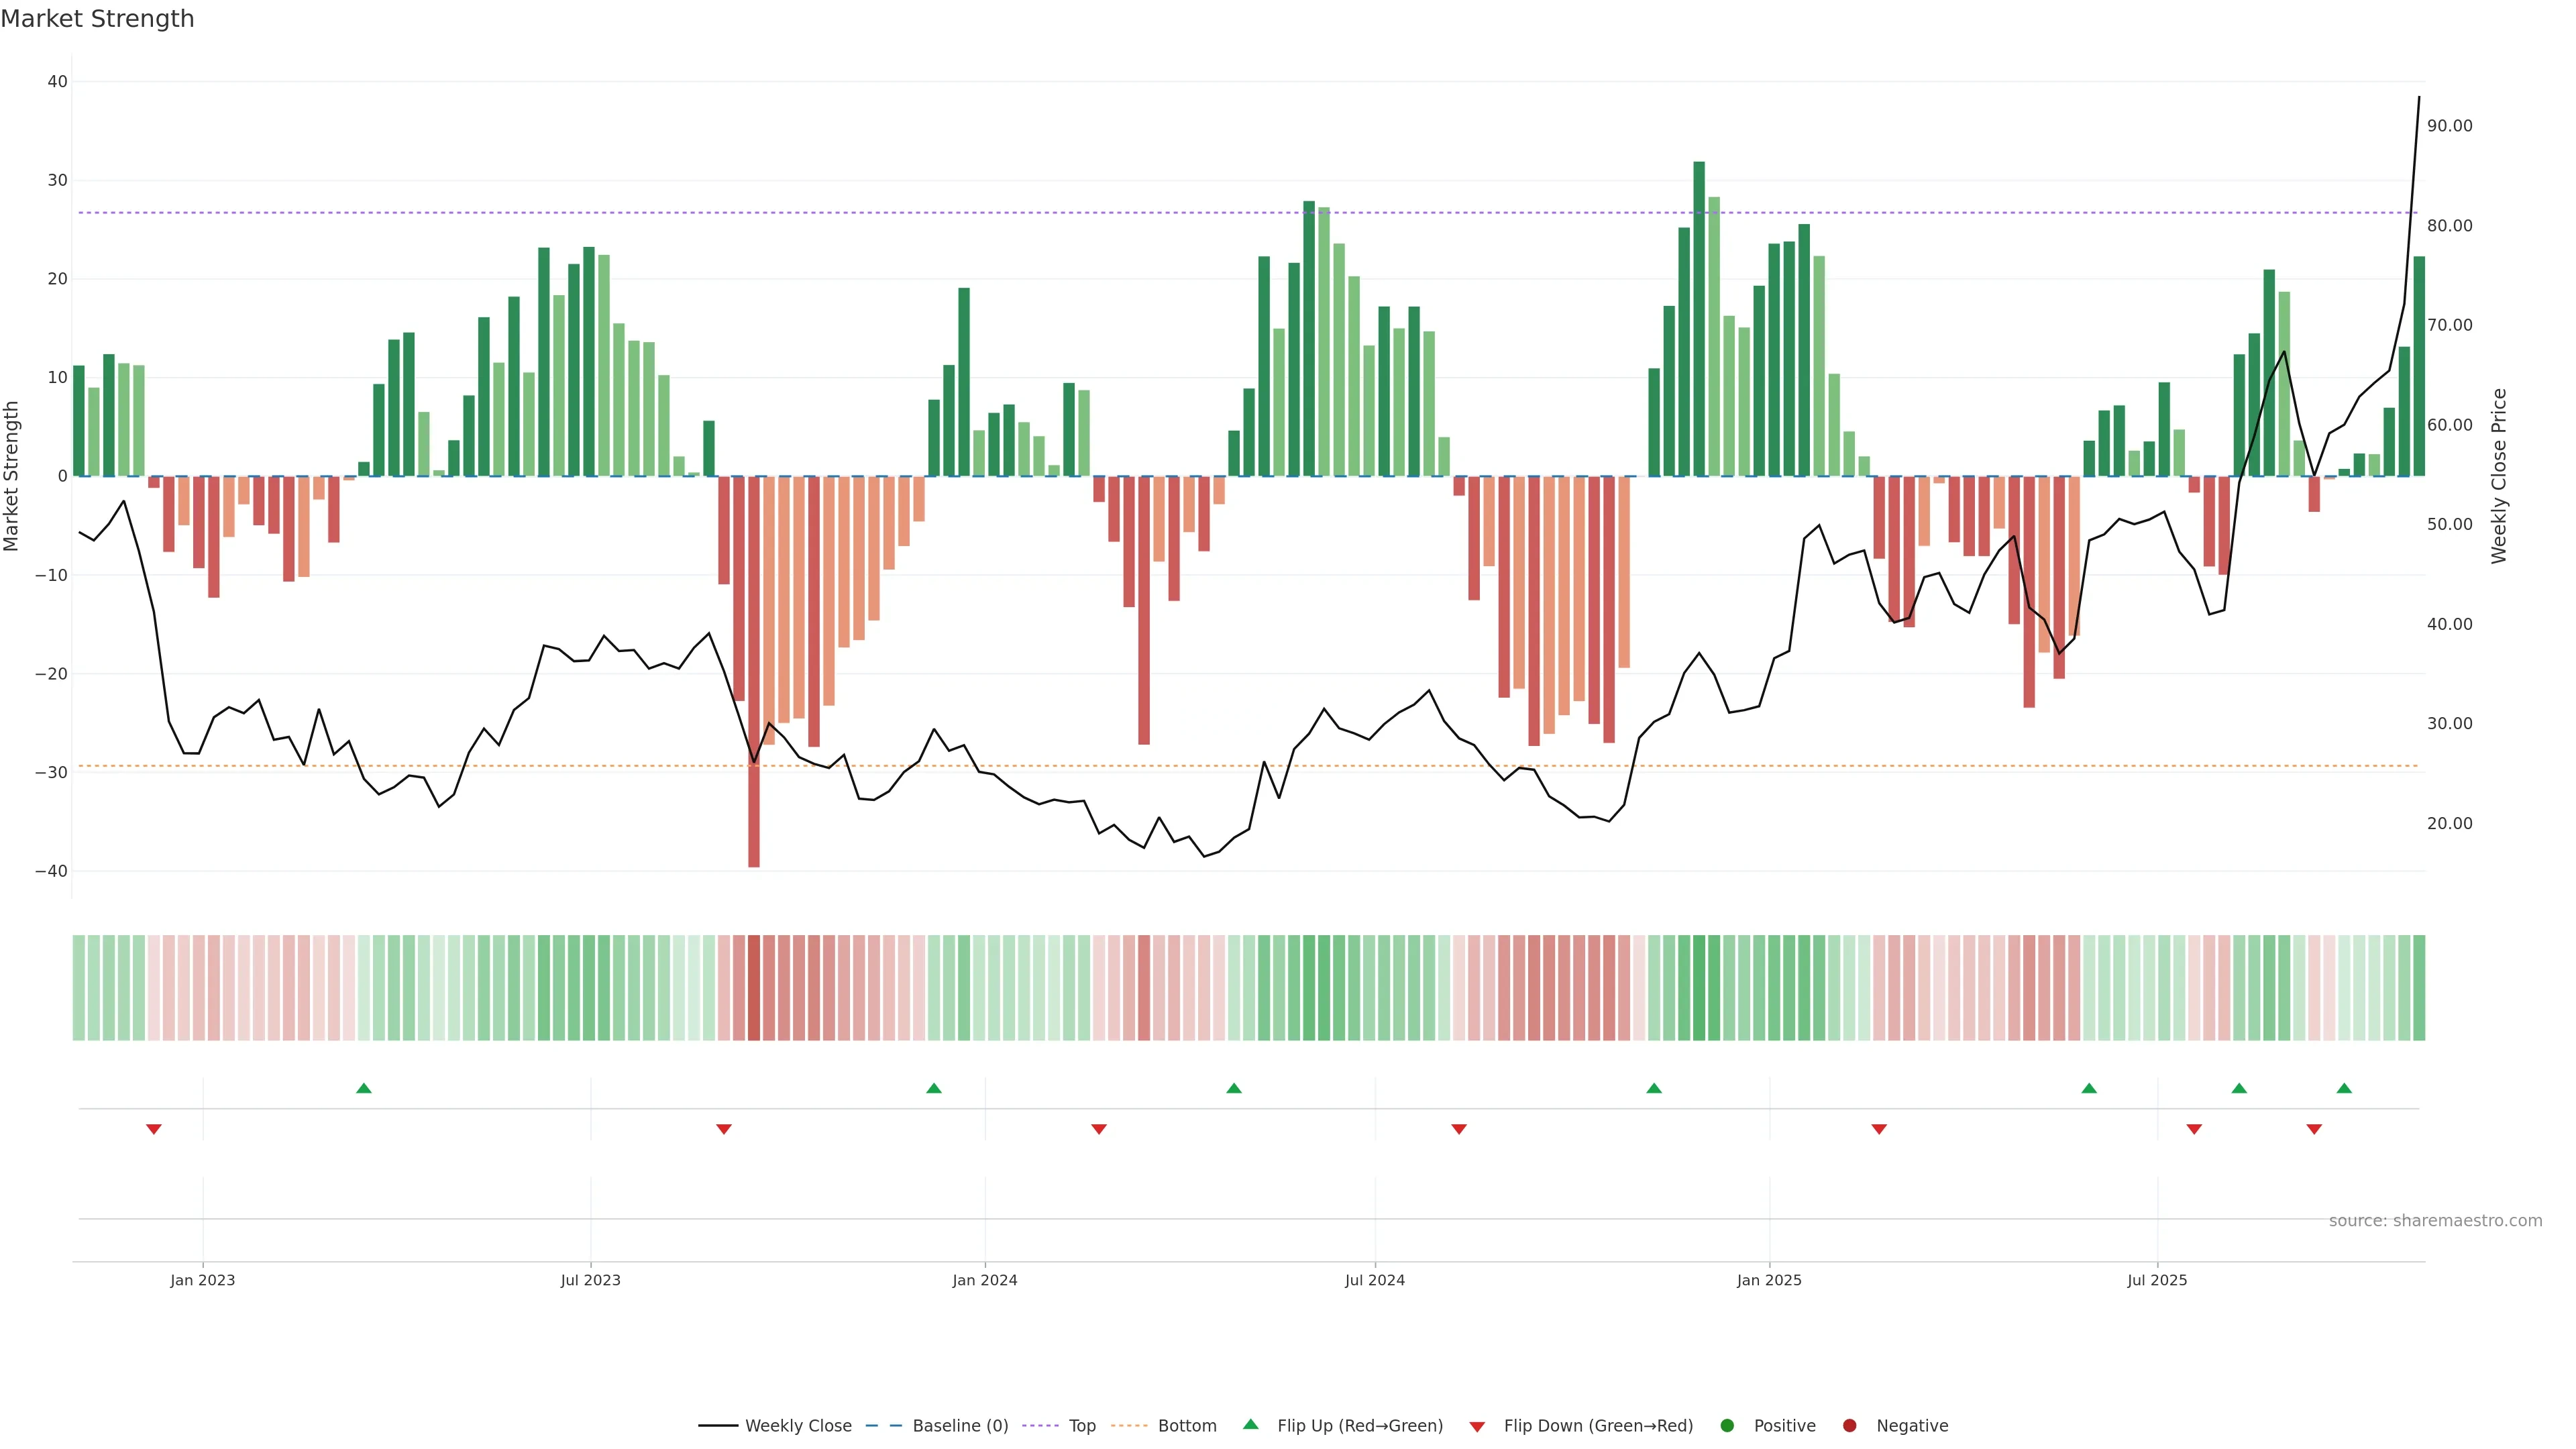Click the Jan 2024 x-axis label
This screenshot has width=2576, height=1449.
(984, 1280)
